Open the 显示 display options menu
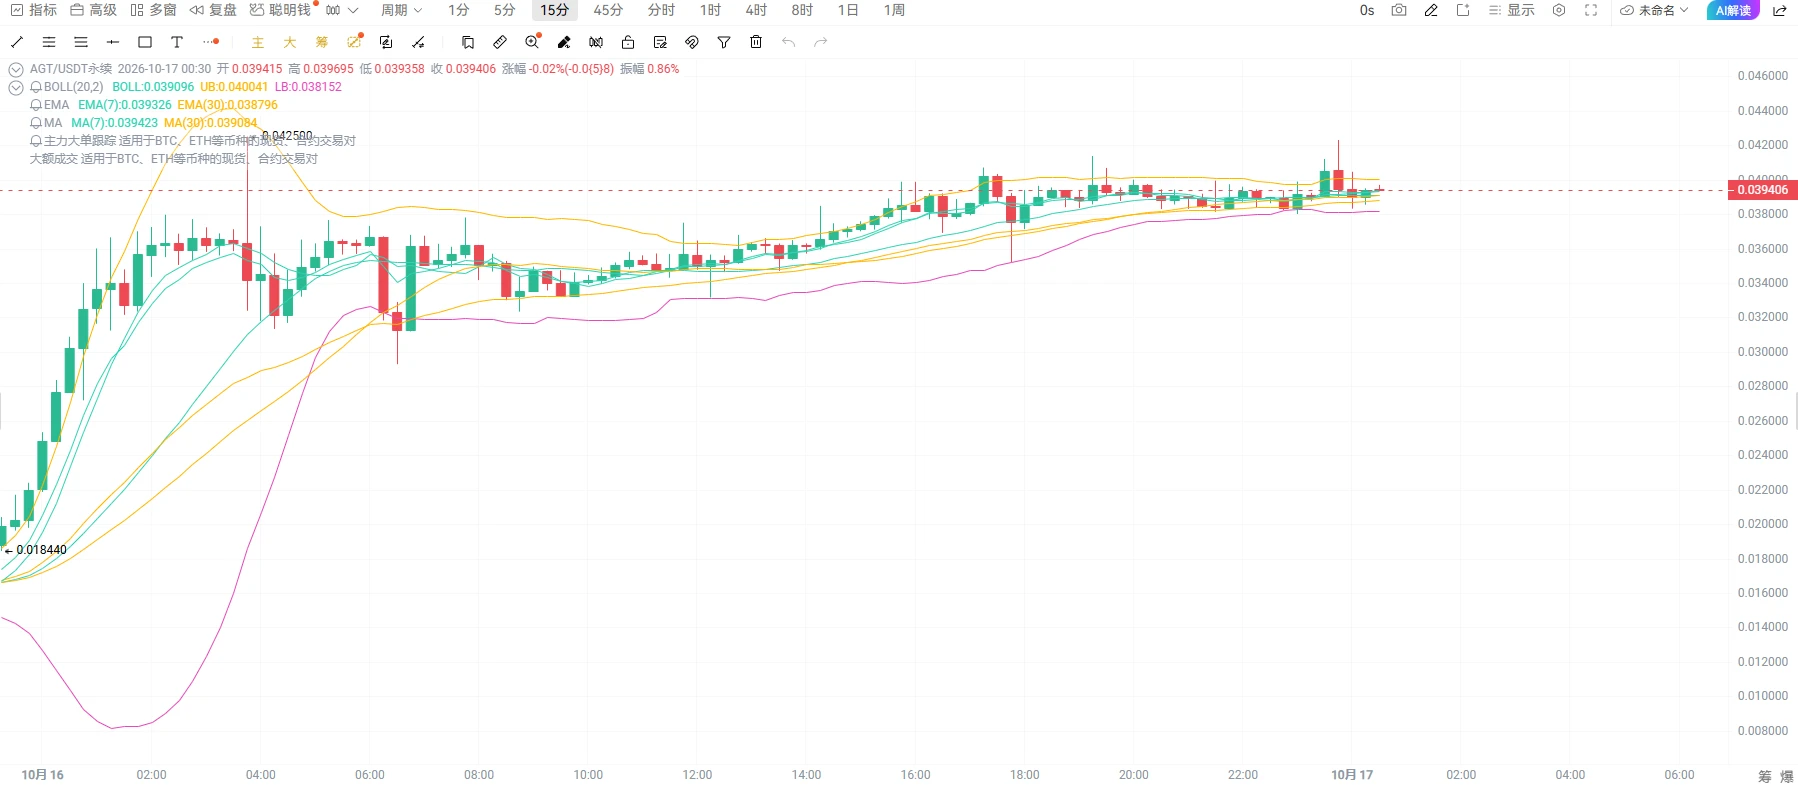1798x788 pixels. [1511, 10]
